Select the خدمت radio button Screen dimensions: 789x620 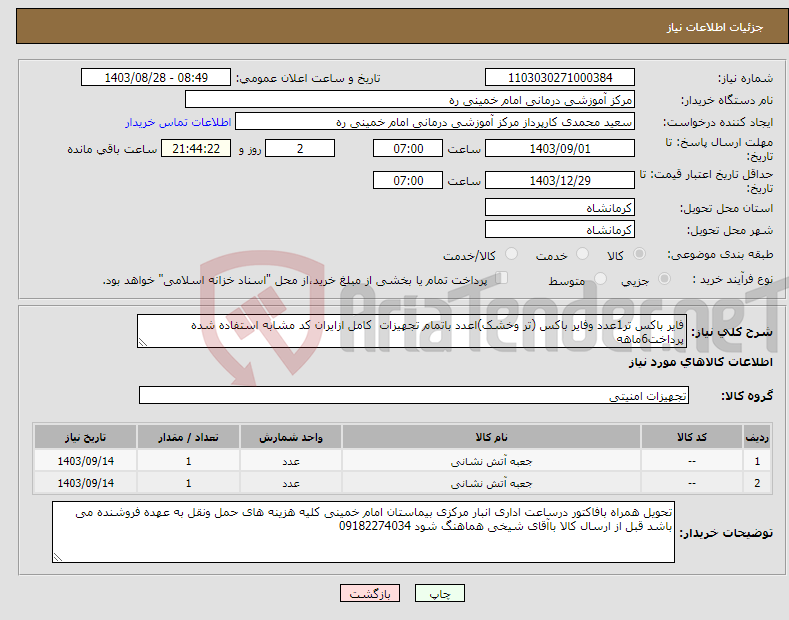point(582,254)
